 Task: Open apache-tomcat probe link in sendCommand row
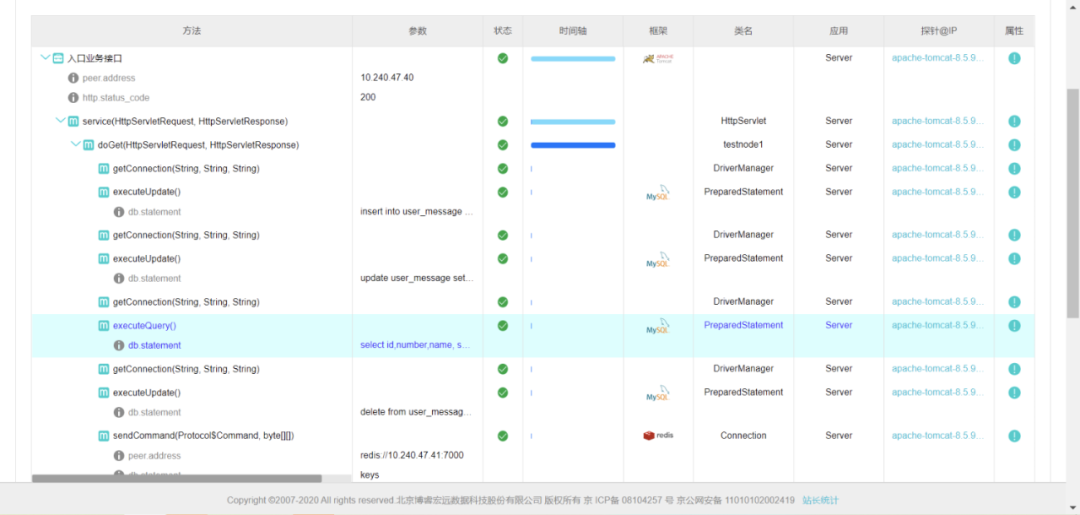tap(937, 435)
